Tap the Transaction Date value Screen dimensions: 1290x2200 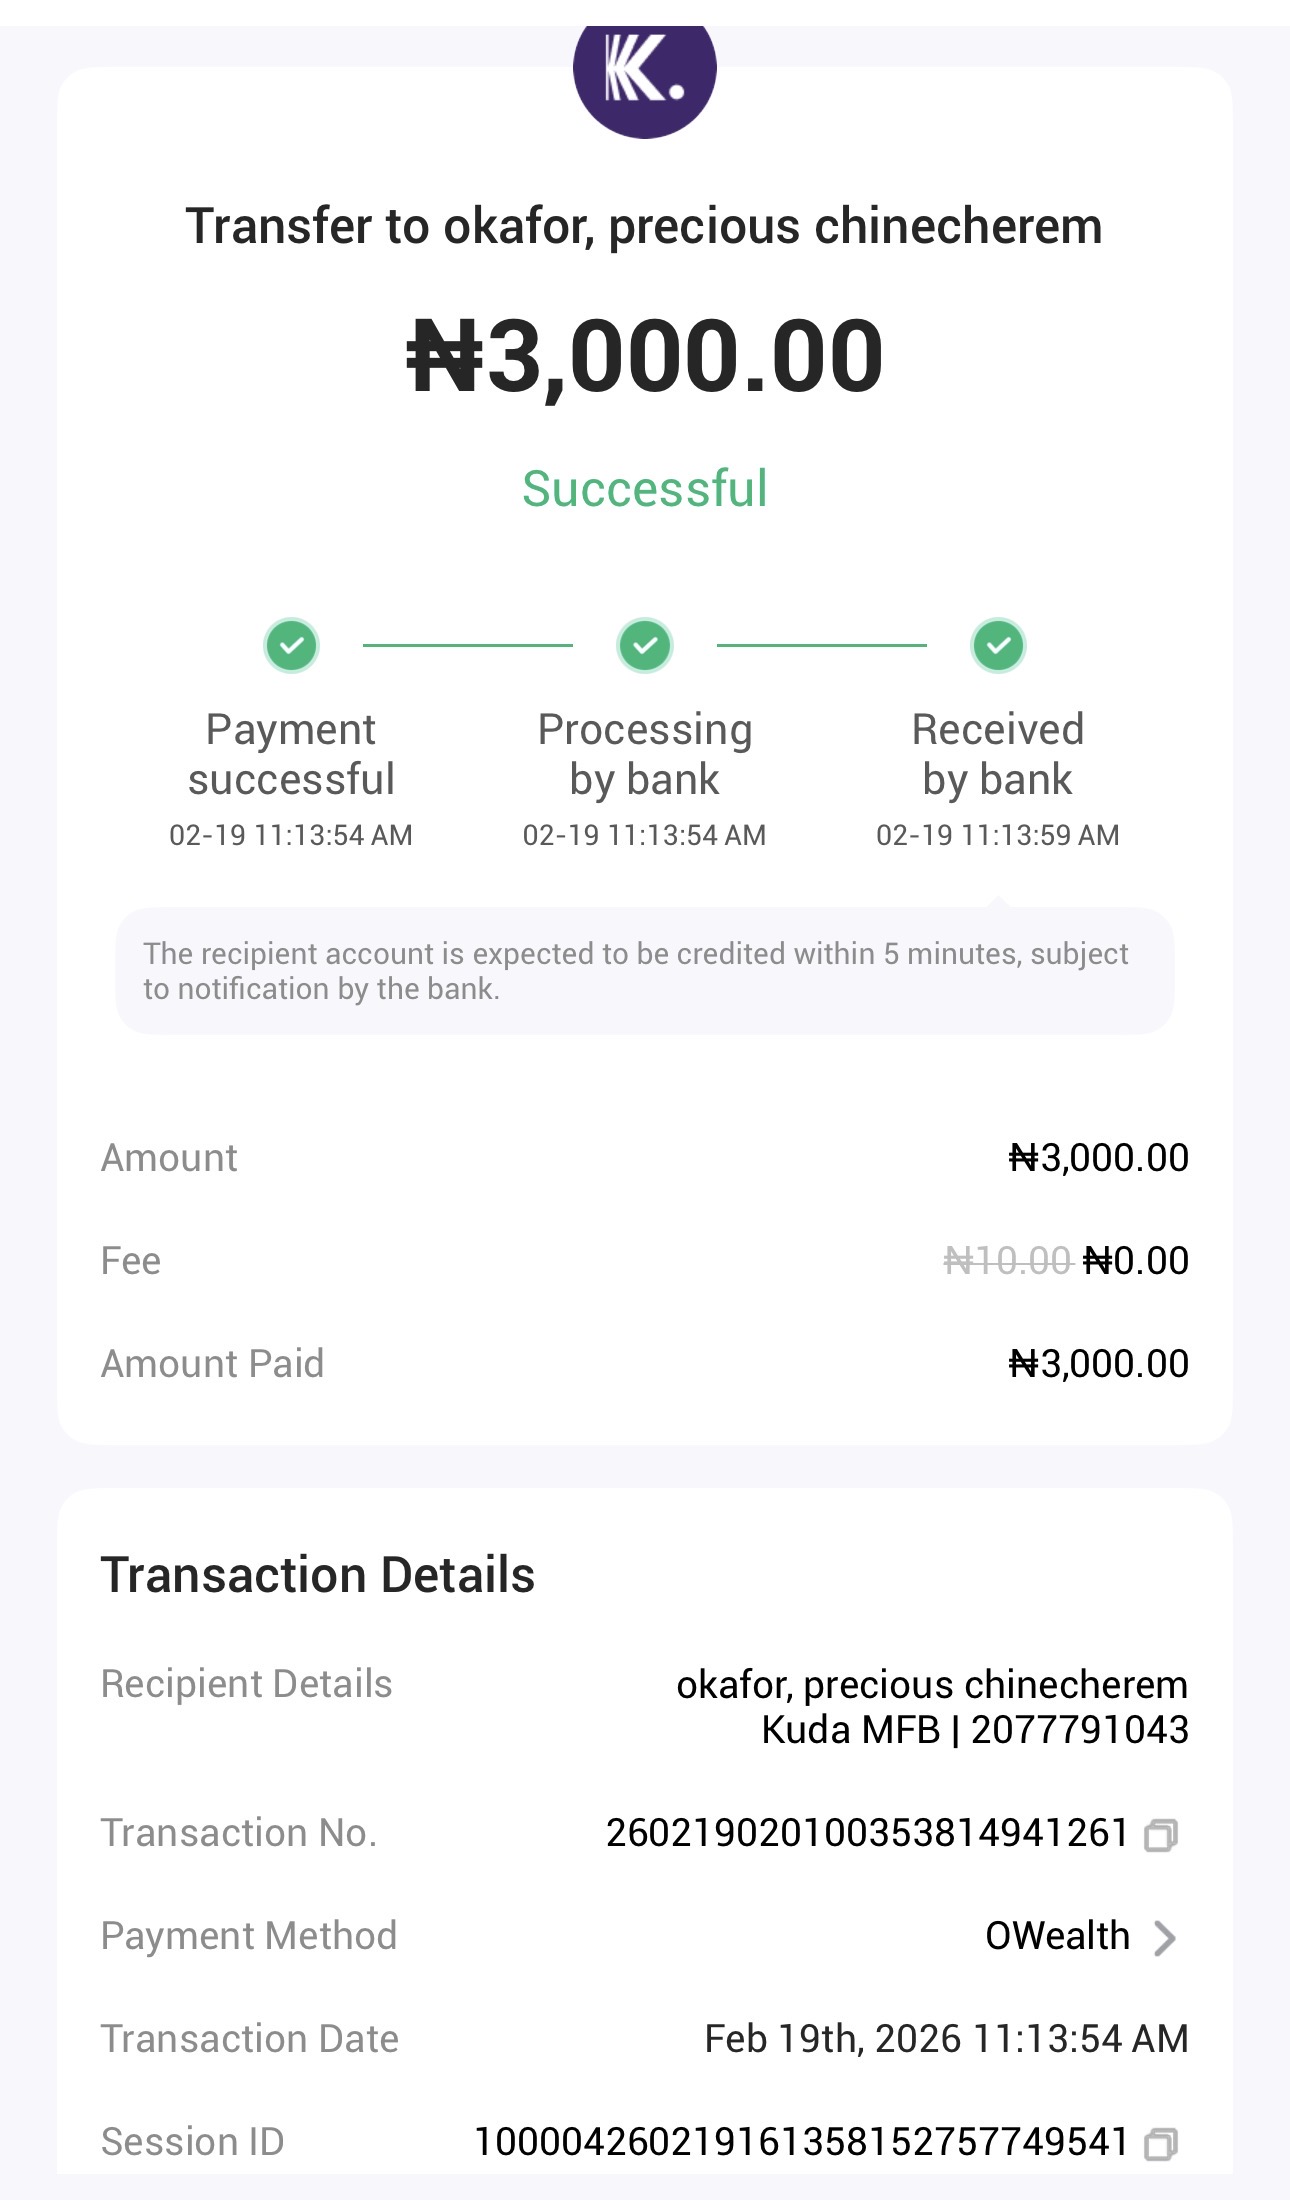point(946,2039)
